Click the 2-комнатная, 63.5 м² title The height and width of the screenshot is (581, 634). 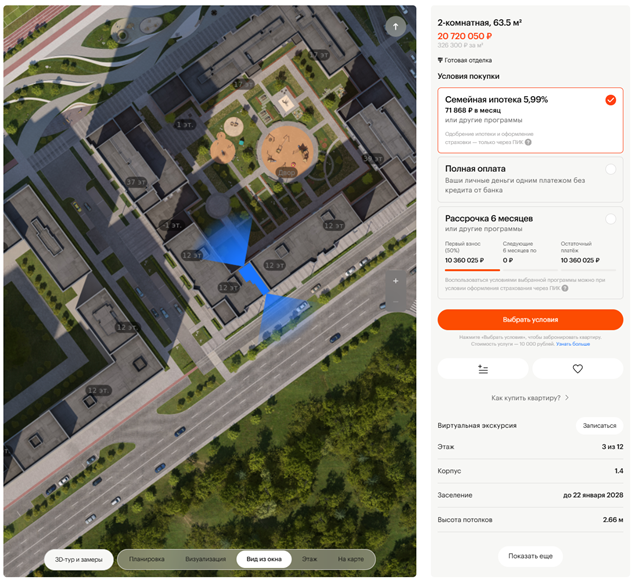click(x=480, y=23)
